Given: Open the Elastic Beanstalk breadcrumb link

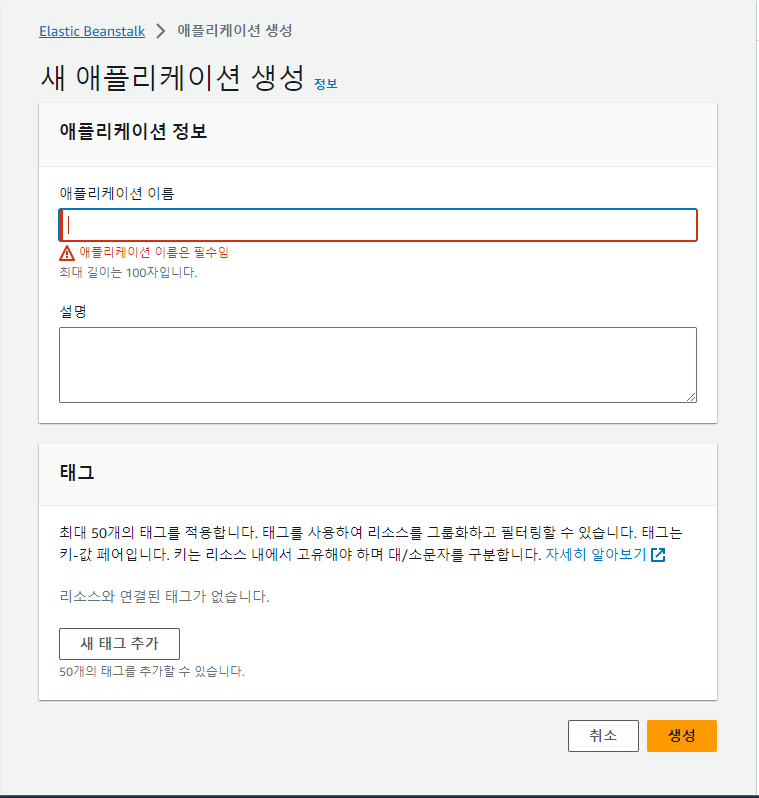Looking at the screenshot, I should (x=92, y=31).
